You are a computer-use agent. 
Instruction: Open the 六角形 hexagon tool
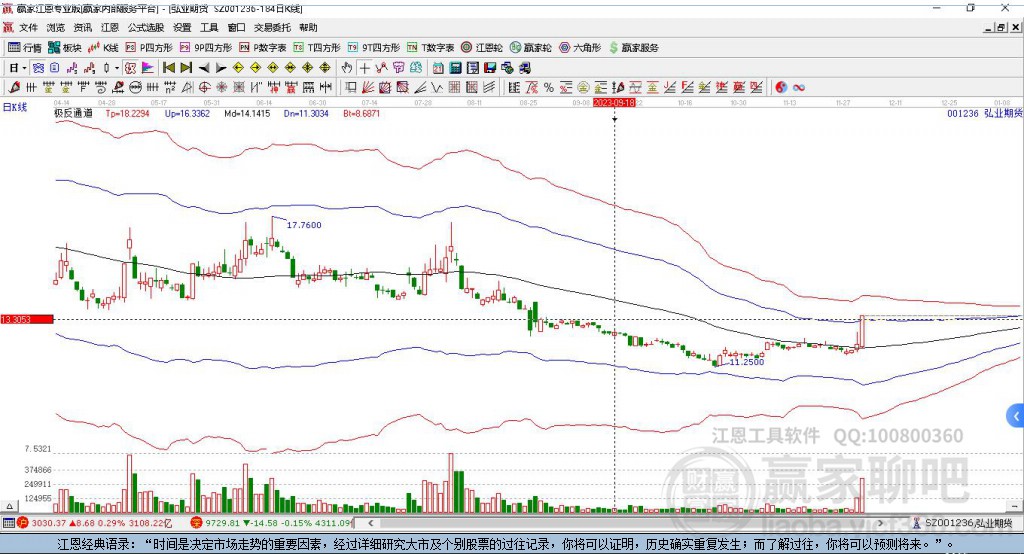pyautogui.click(x=580, y=48)
